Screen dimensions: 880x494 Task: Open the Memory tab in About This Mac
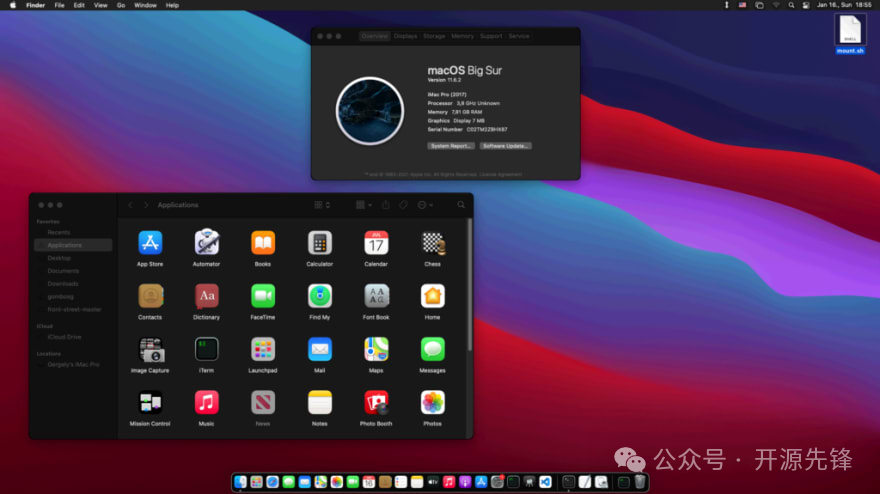click(x=462, y=36)
